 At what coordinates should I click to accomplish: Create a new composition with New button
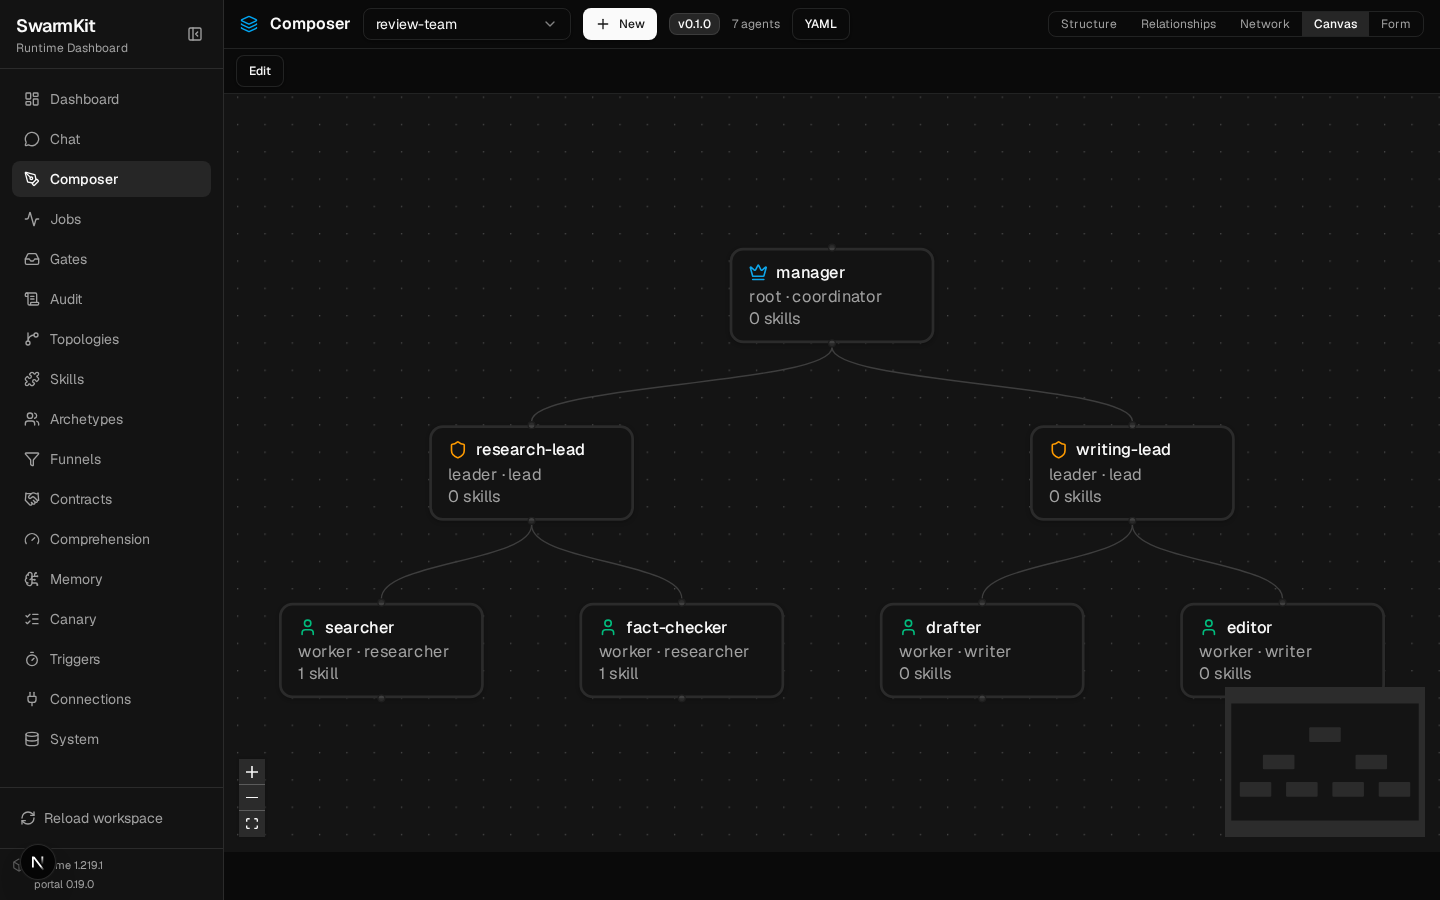pos(620,24)
